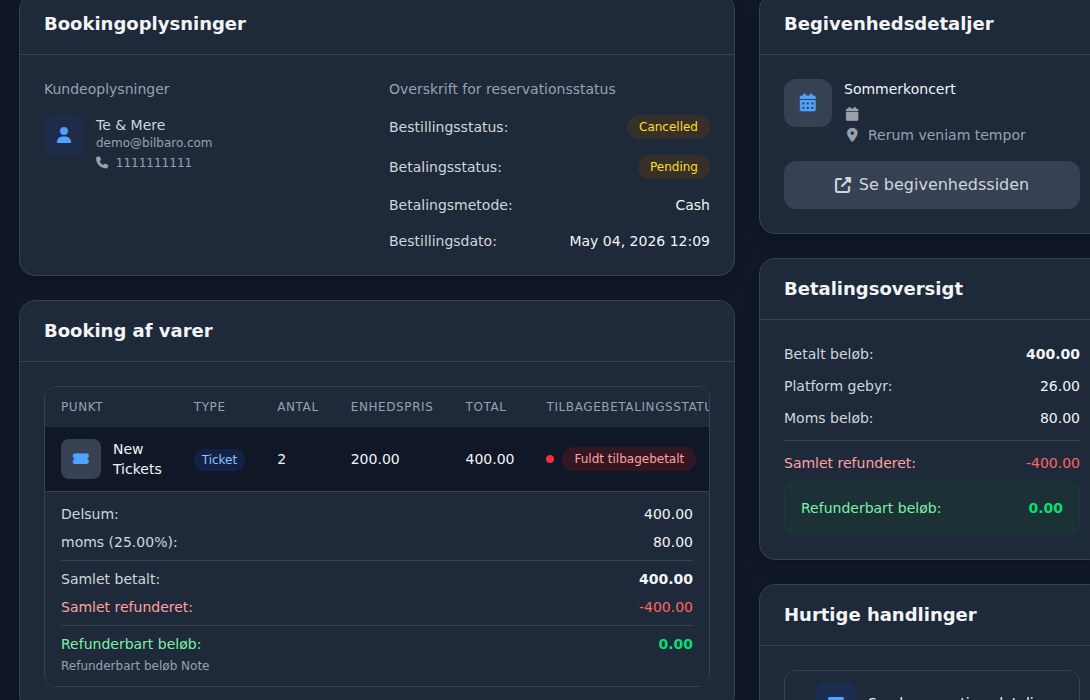Click the customer user avatar icon
Viewport: 1090px width, 700px height.
tap(64, 134)
